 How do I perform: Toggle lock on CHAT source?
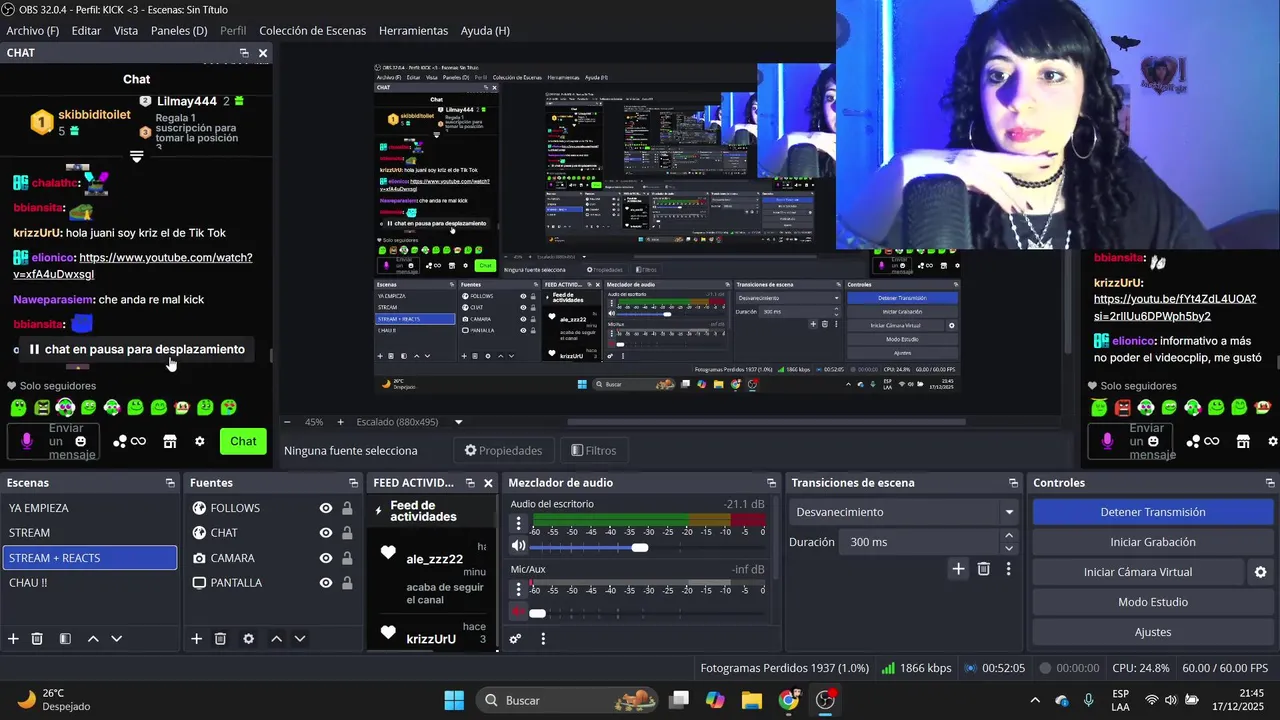click(347, 533)
